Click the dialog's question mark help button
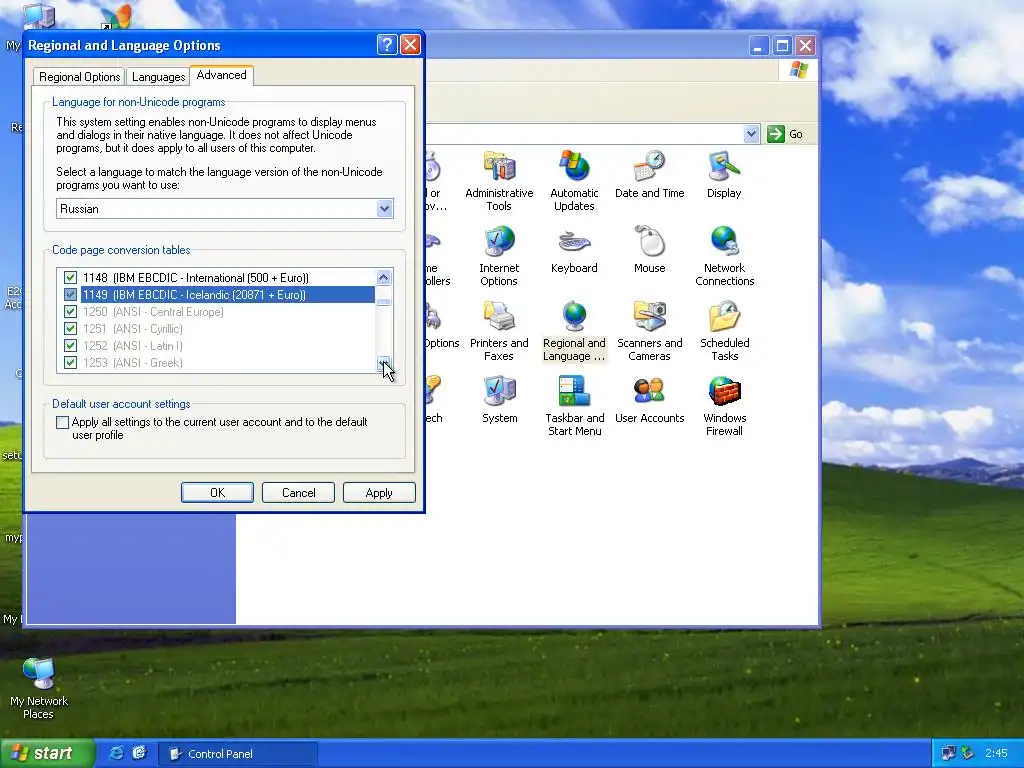Screen dimensions: 1024x768 [387, 44]
